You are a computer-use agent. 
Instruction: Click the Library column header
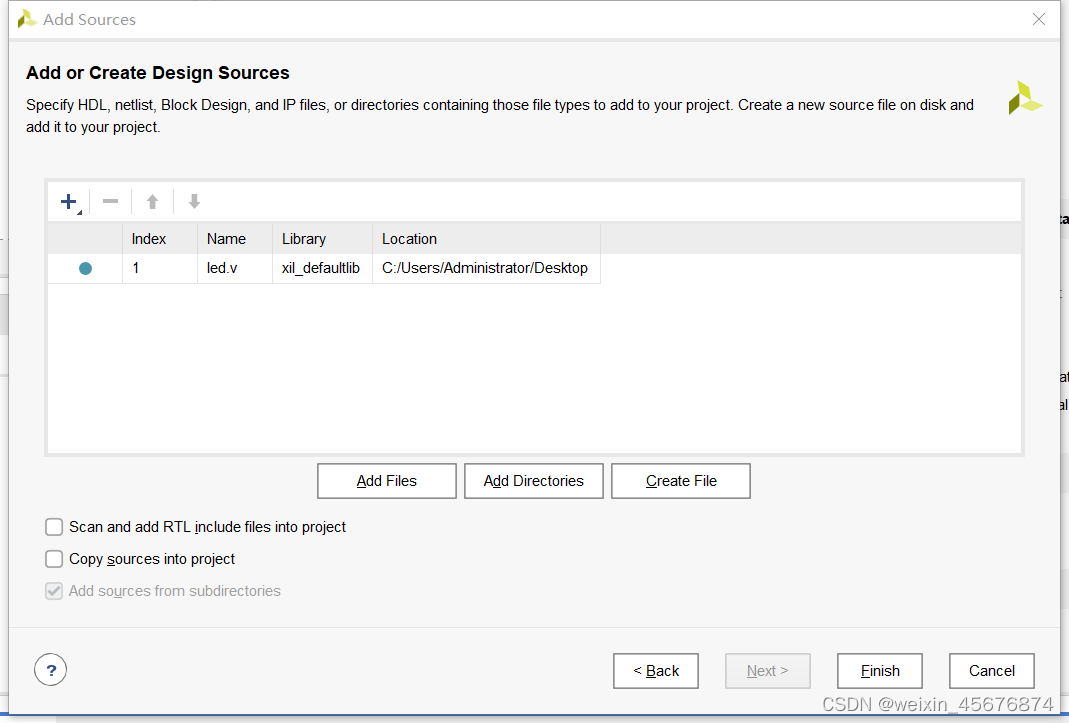(322, 239)
